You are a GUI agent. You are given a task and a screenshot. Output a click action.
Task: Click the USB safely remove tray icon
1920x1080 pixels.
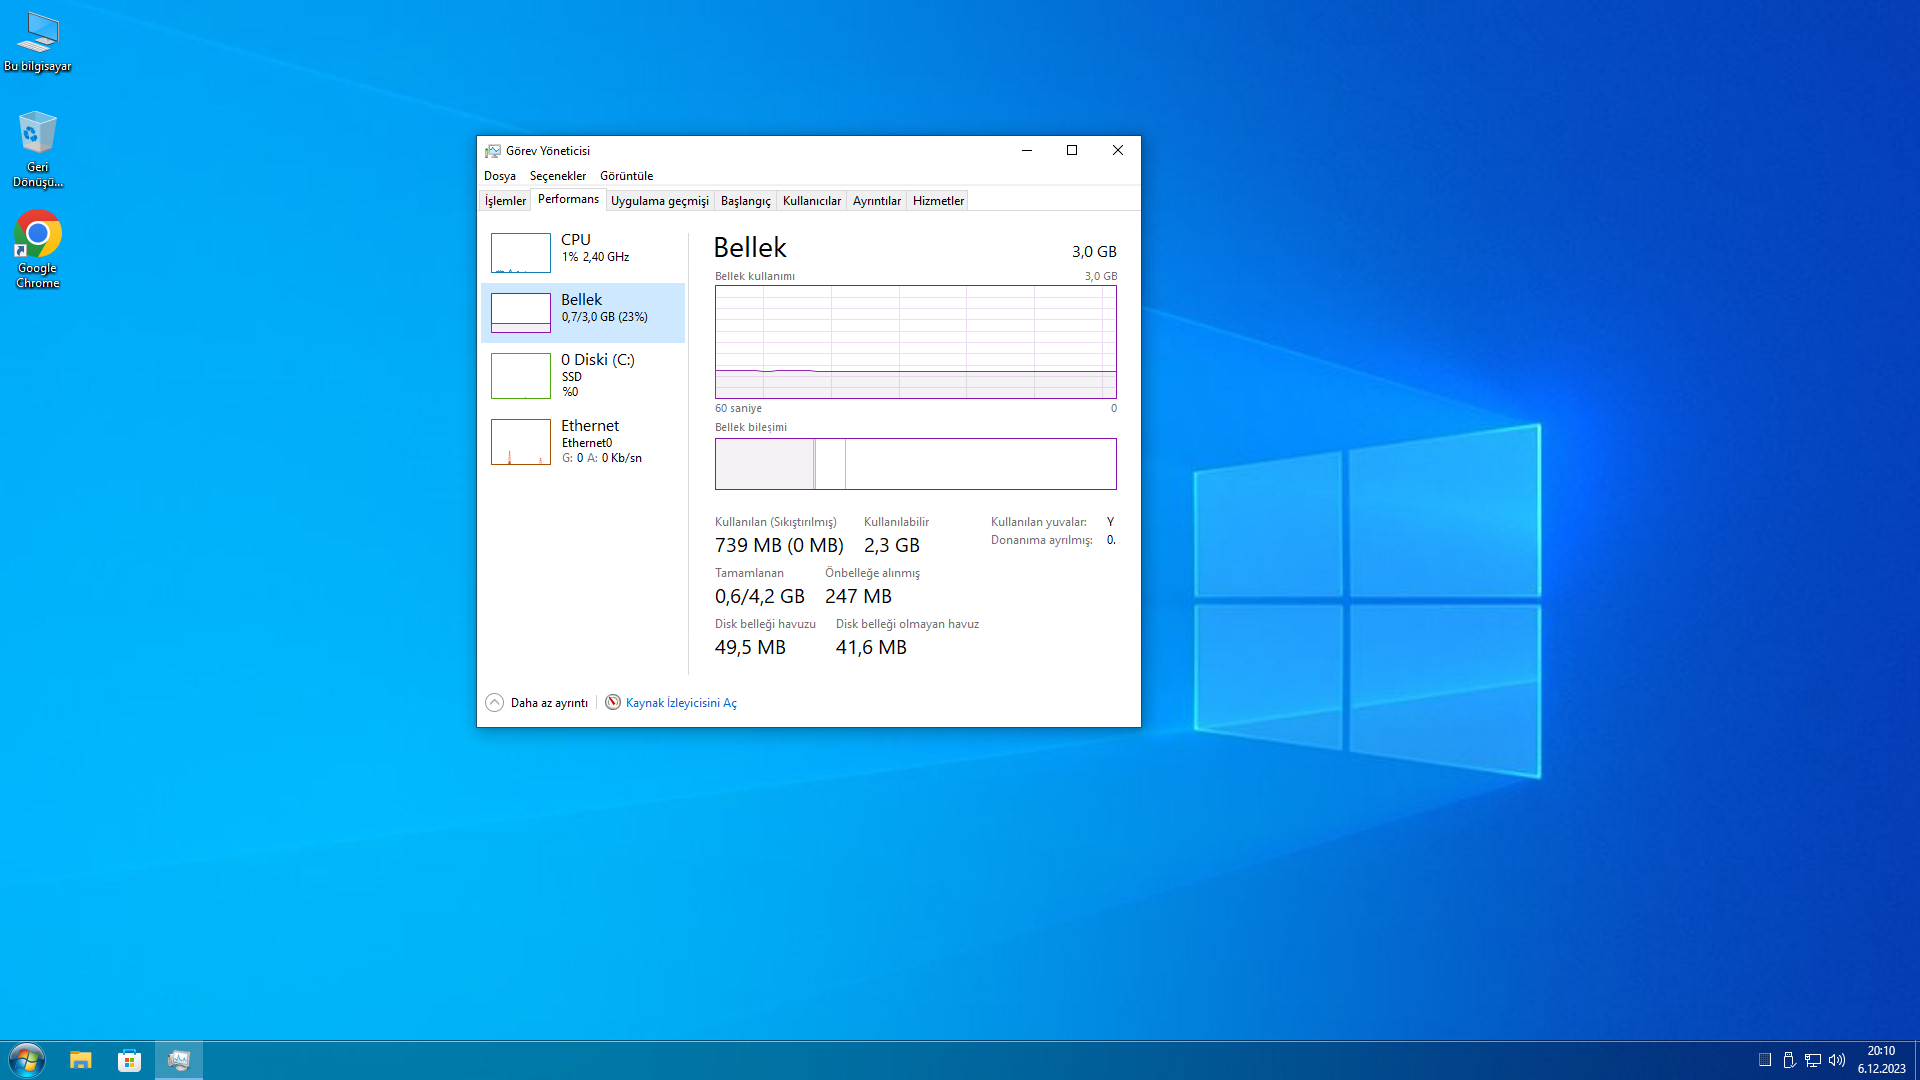[x=1789, y=1060]
